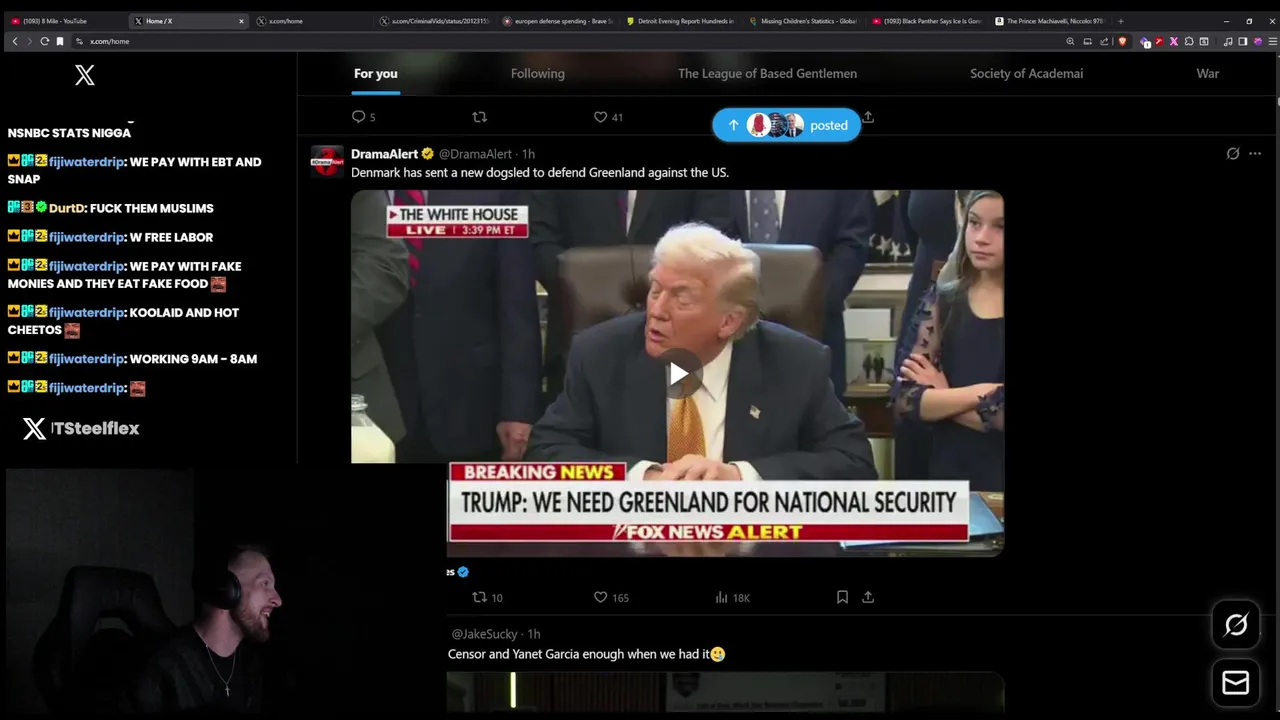The width and height of the screenshot is (1280, 720).
Task: Open Grok icon on DramaAlert post
Action: point(1233,154)
